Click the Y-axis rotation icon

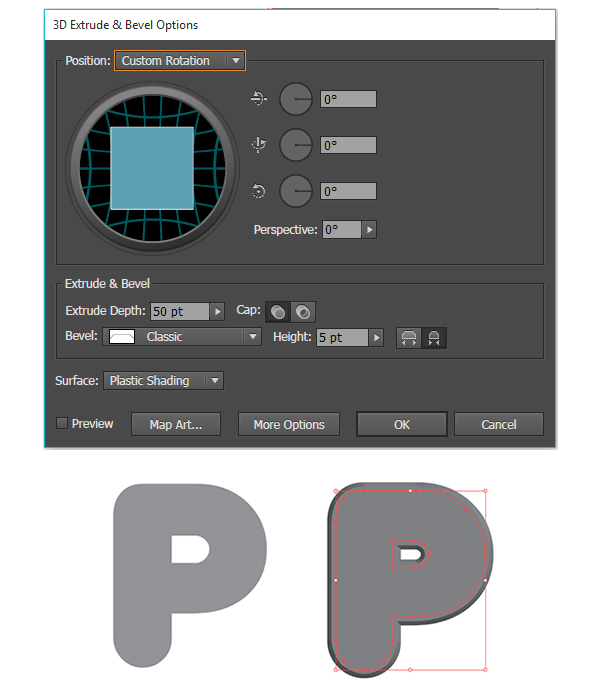coord(259,144)
